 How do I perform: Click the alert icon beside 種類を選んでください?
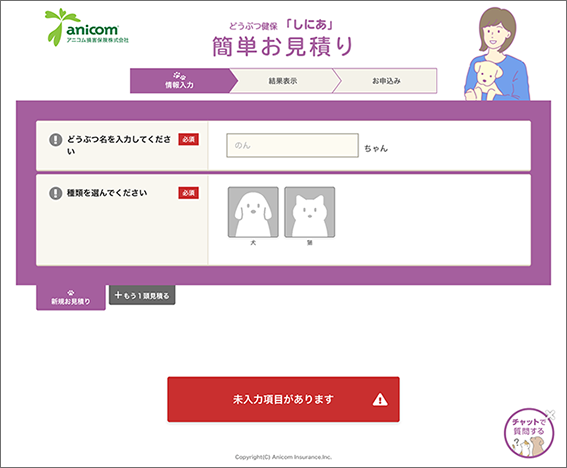tap(55, 193)
